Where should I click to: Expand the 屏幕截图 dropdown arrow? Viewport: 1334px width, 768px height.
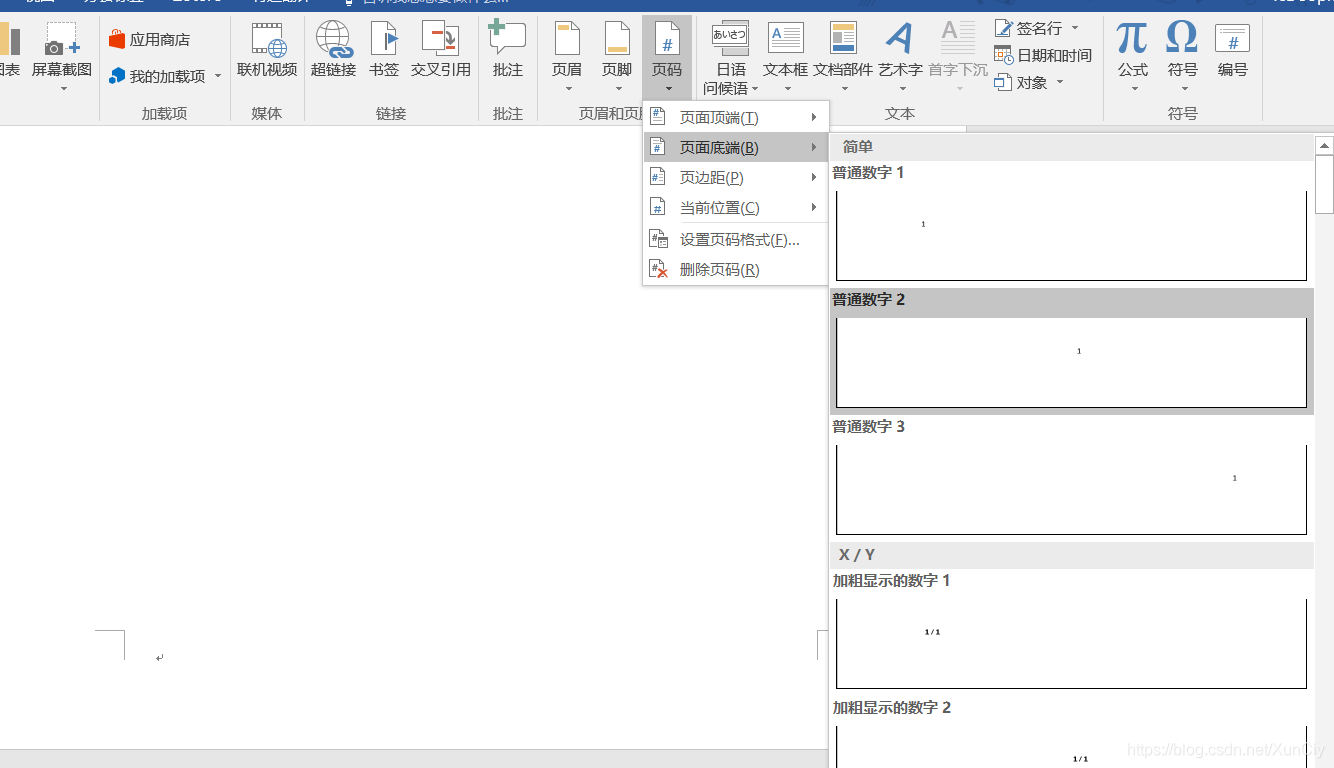pyautogui.click(x=63, y=89)
